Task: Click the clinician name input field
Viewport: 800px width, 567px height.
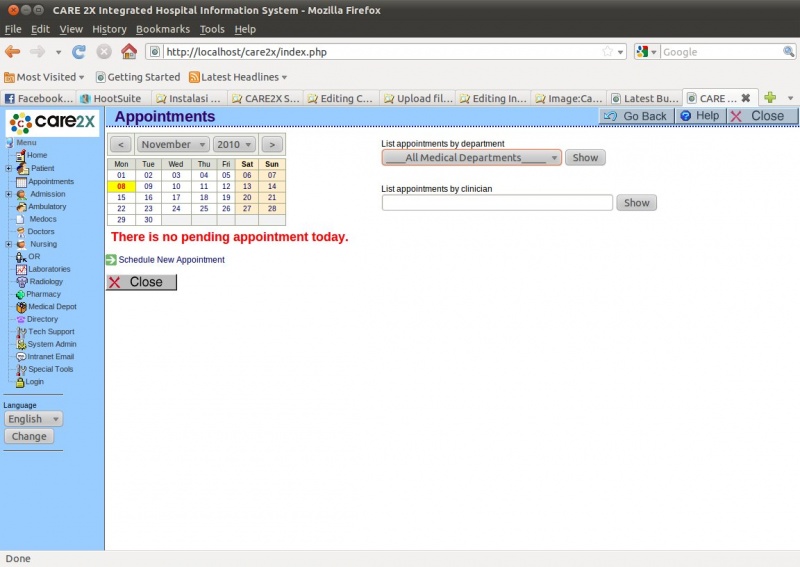Action: (x=497, y=203)
